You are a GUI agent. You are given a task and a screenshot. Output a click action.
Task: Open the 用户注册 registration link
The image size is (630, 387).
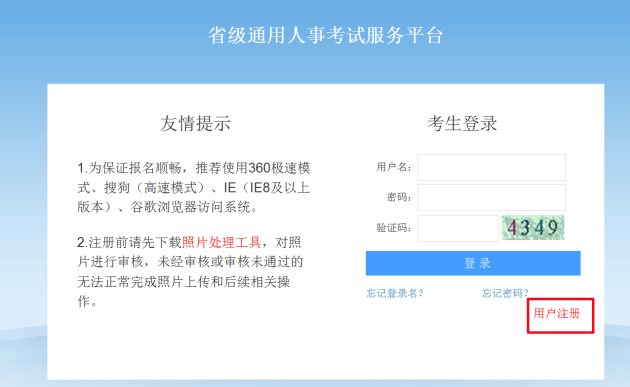557,313
